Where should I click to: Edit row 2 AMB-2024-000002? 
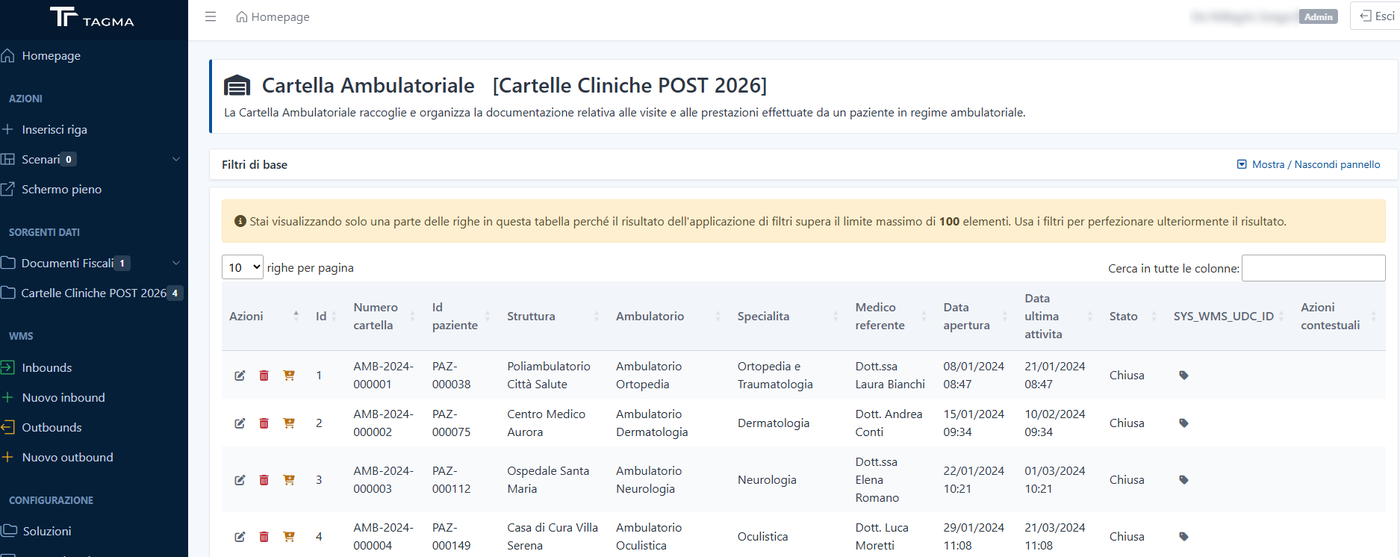click(x=240, y=423)
